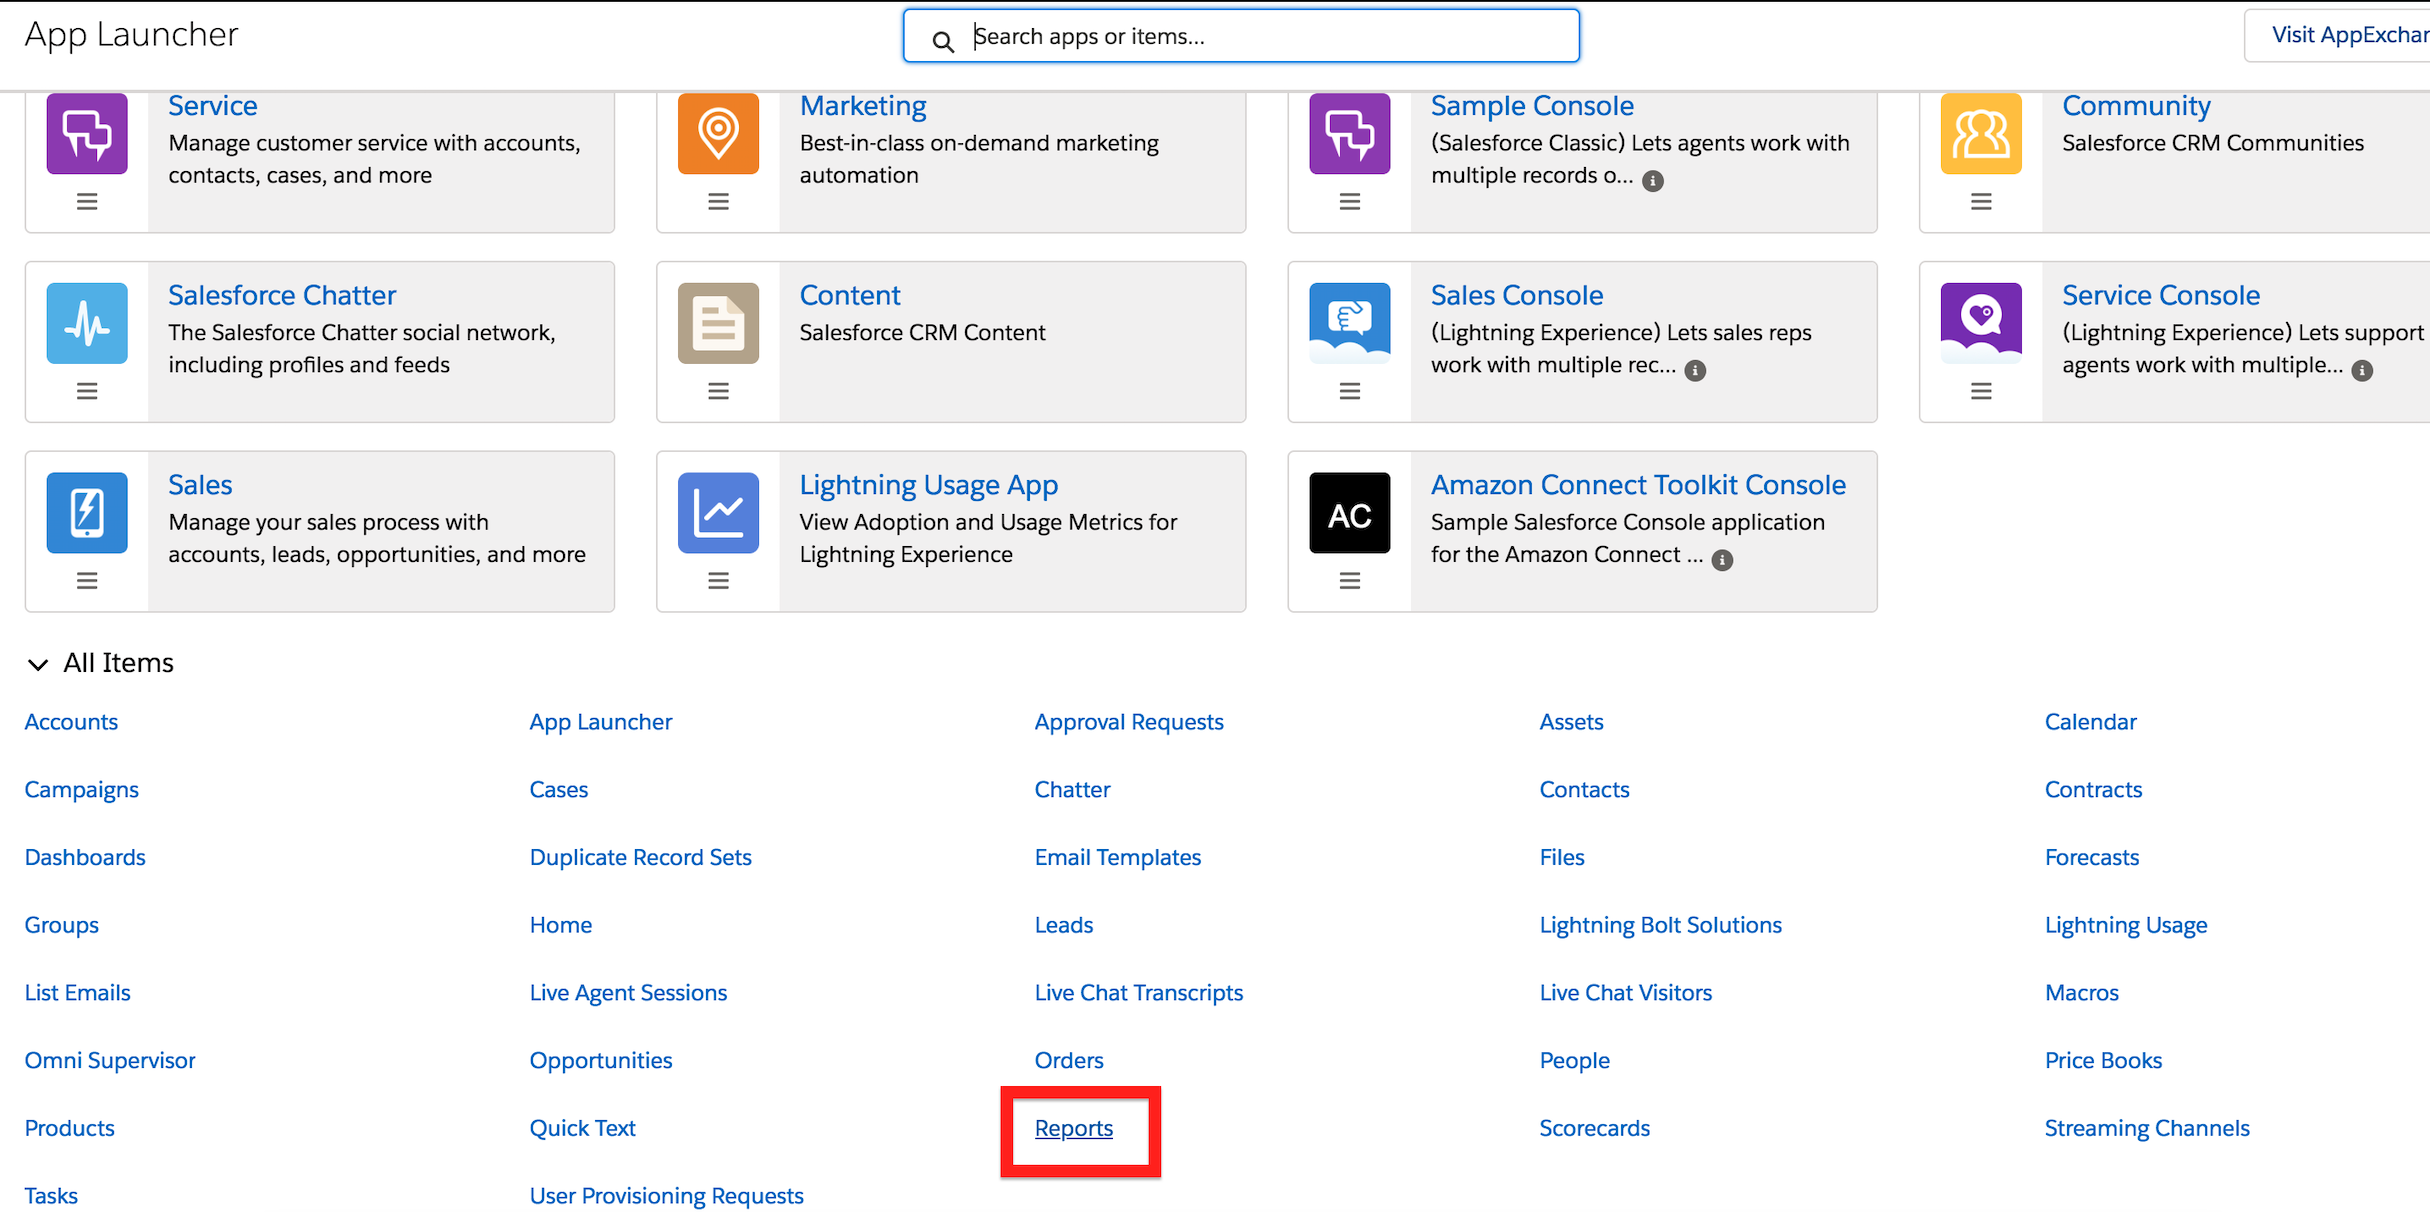Image resolution: width=2430 pixels, height=1212 pixels.
Task: Open the Sales lightning phone icon
Action: (x=87, y=513)
